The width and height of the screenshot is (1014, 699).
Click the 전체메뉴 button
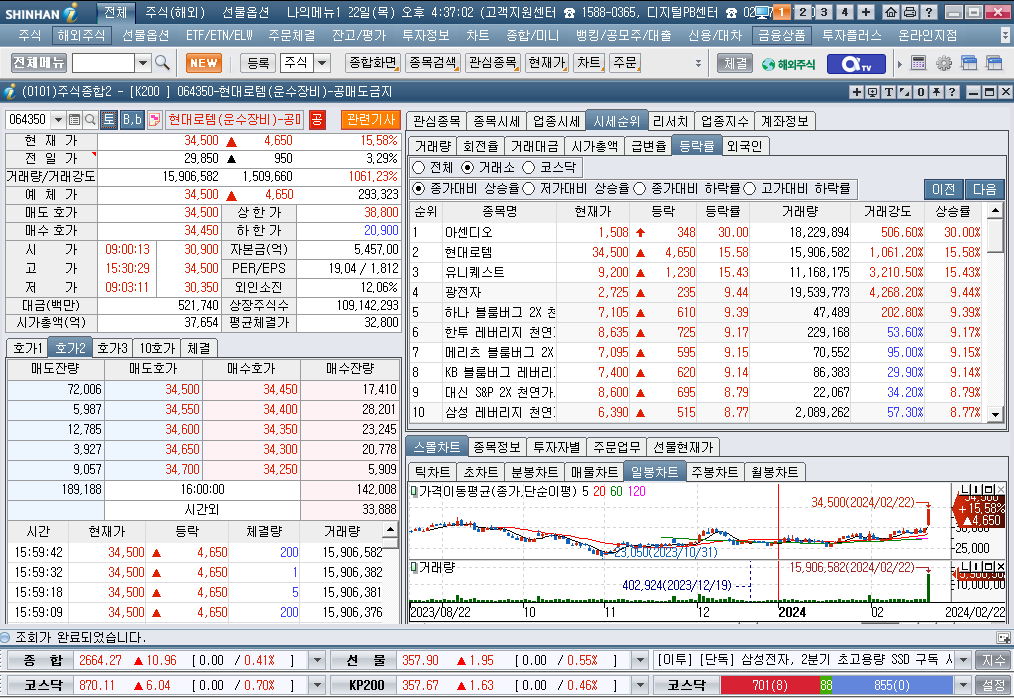click(x=39, y=63)
